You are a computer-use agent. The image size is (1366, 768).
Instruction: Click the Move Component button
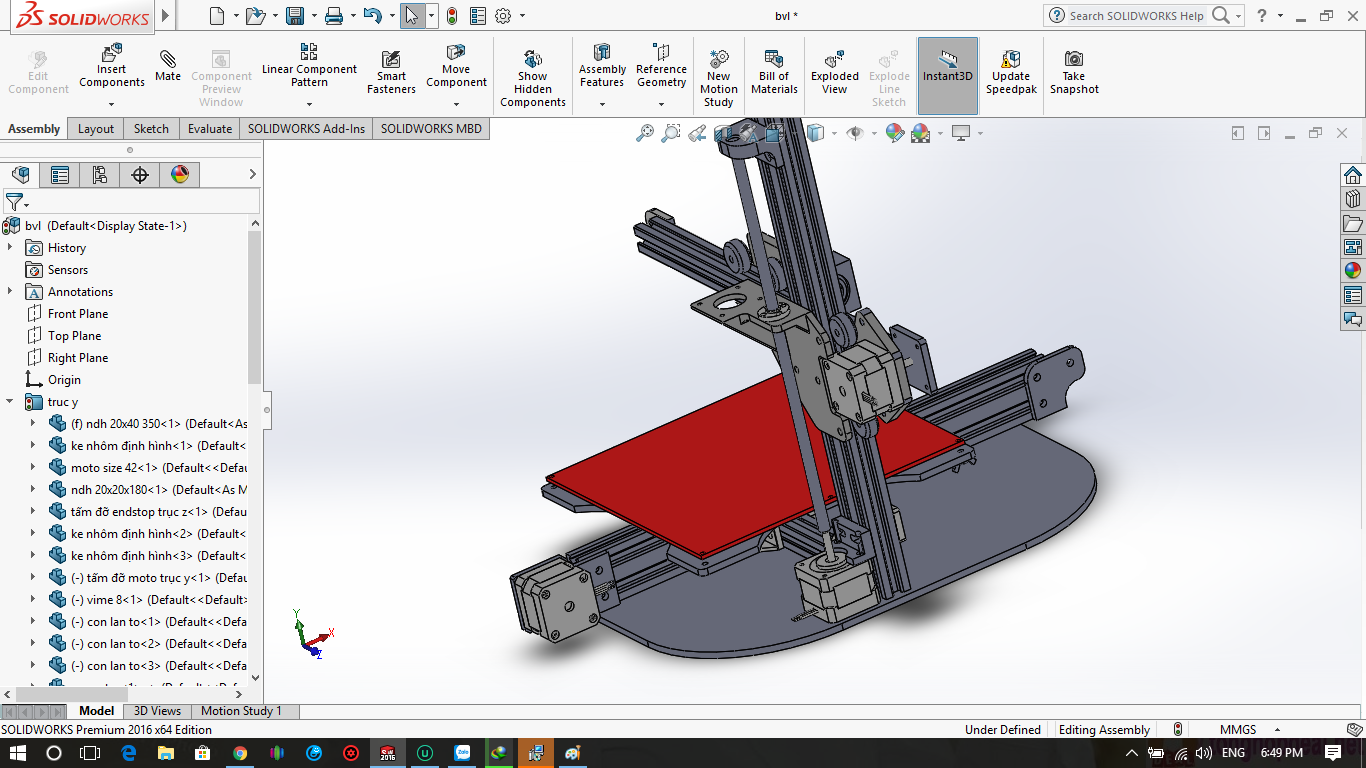(456, 66)
